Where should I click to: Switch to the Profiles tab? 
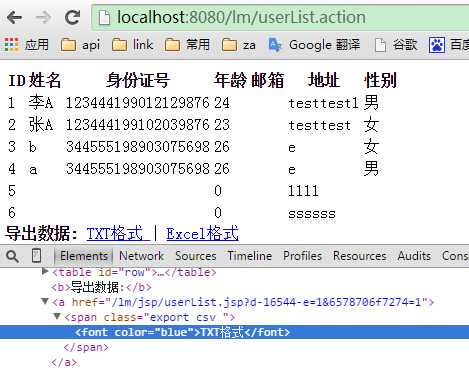click(x=302, y=256)
